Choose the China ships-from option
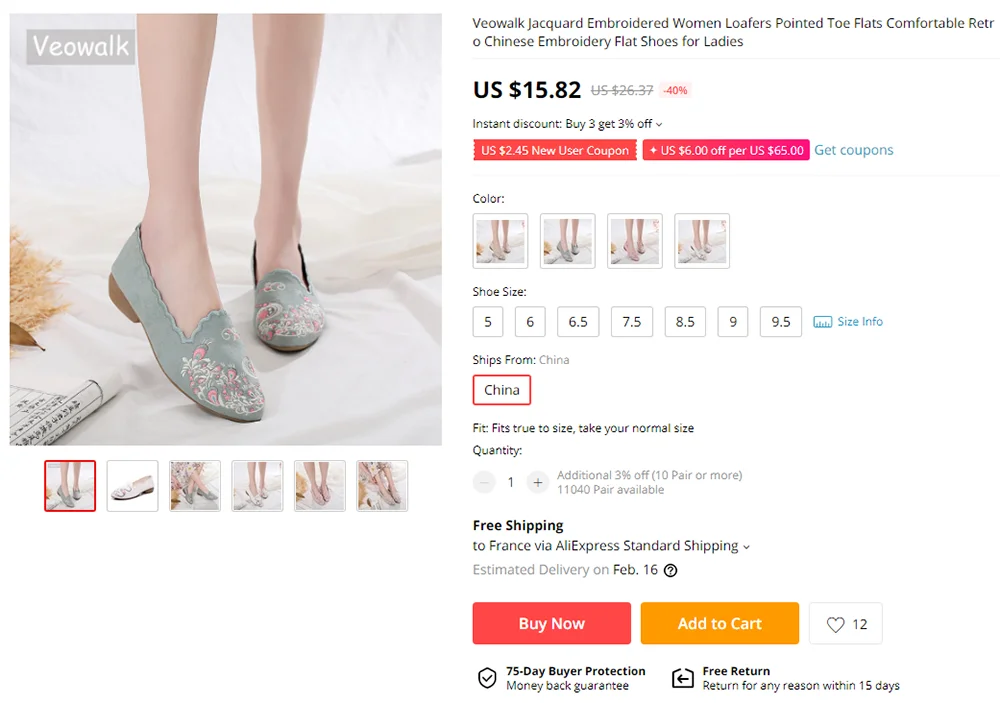 [501, 390]
